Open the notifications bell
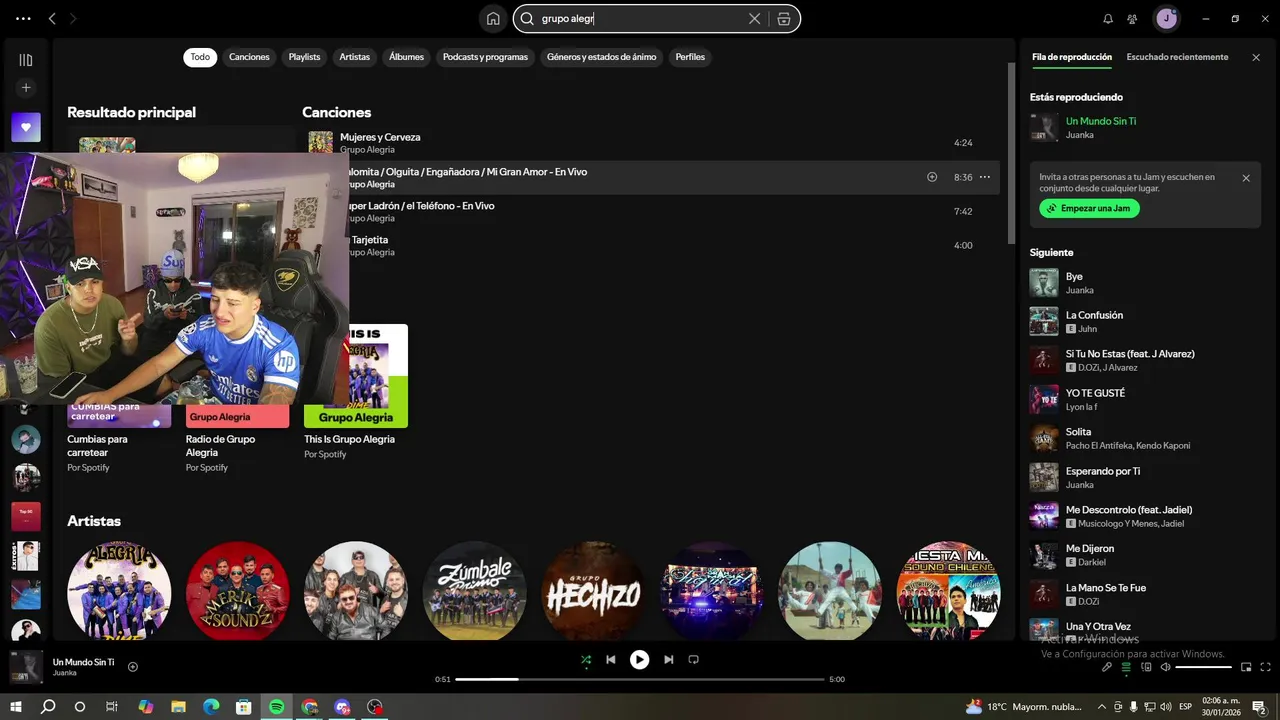This screenshot has width=1280, height=720. [x=1108, y=19]
